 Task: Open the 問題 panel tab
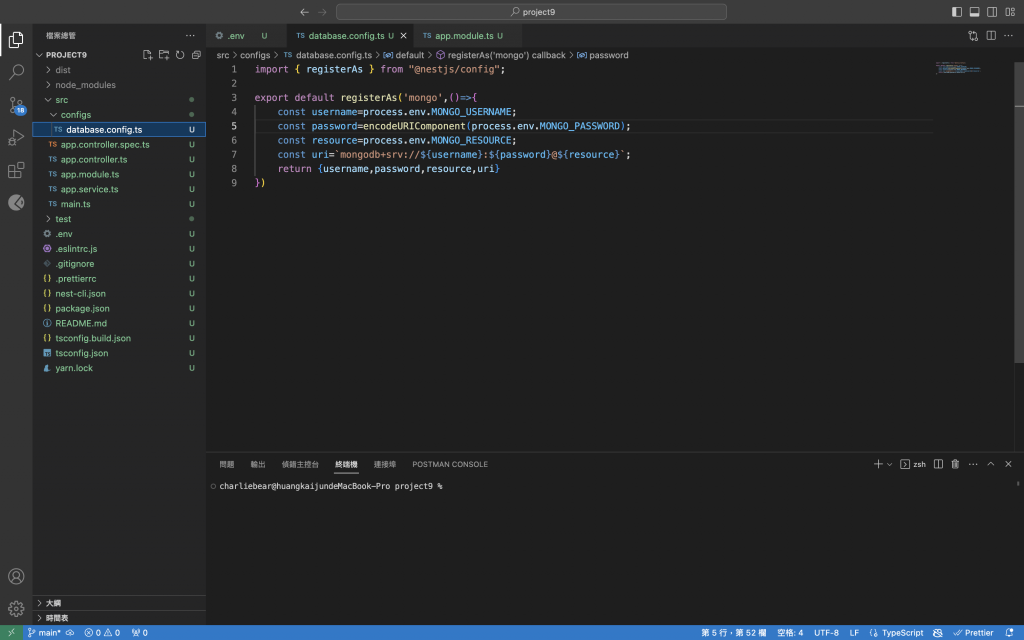pos(227,464)
